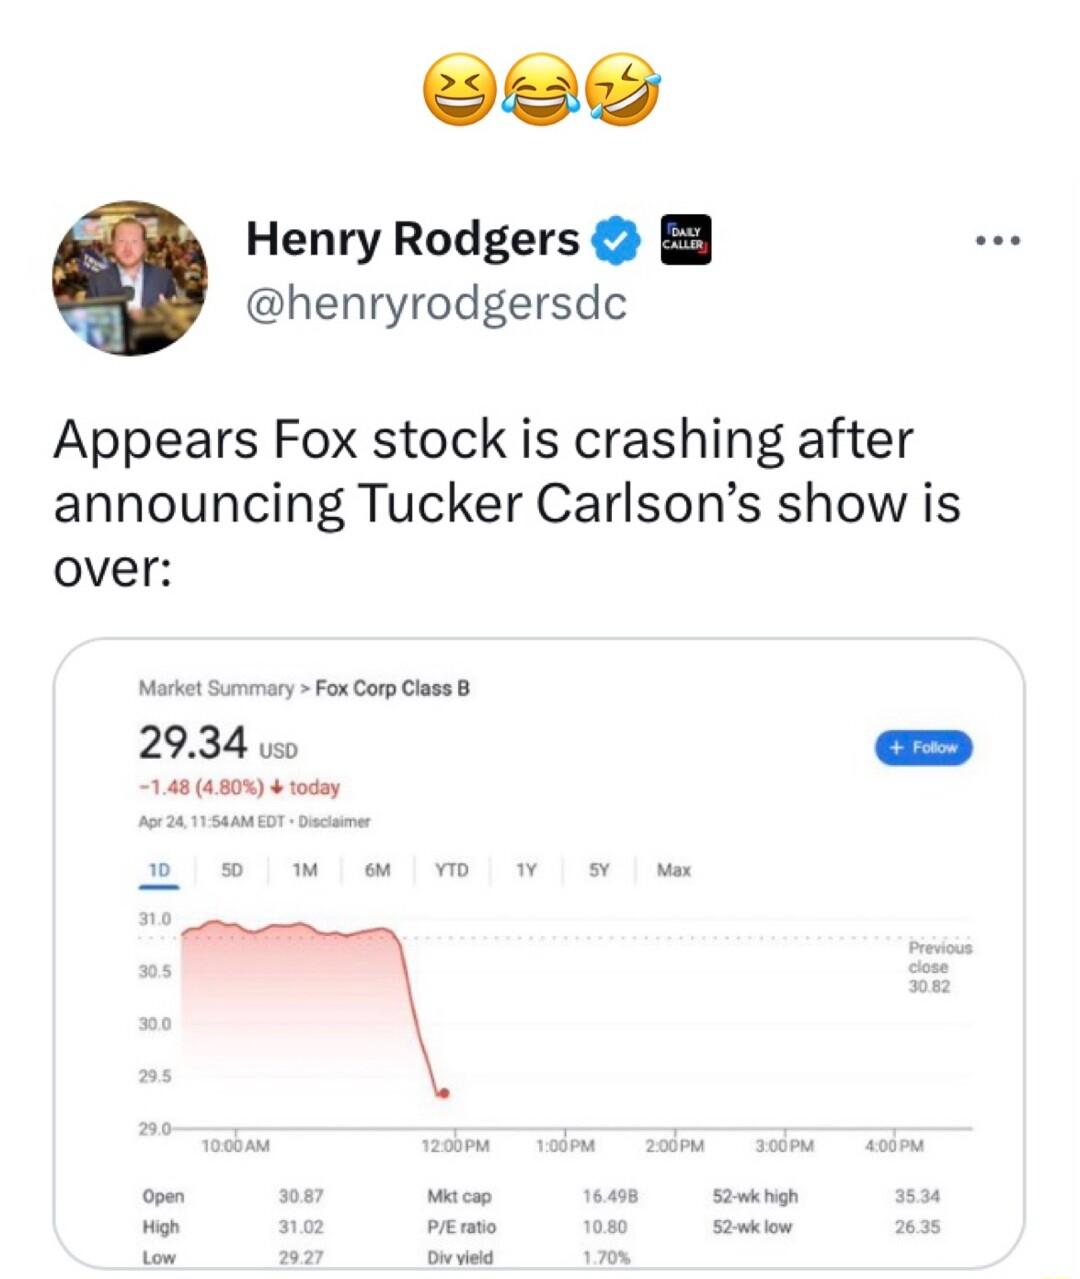Click the Follow button on the stock page
The width and height of the screenshot is (1080, 1279).
[x=922, y=747]
